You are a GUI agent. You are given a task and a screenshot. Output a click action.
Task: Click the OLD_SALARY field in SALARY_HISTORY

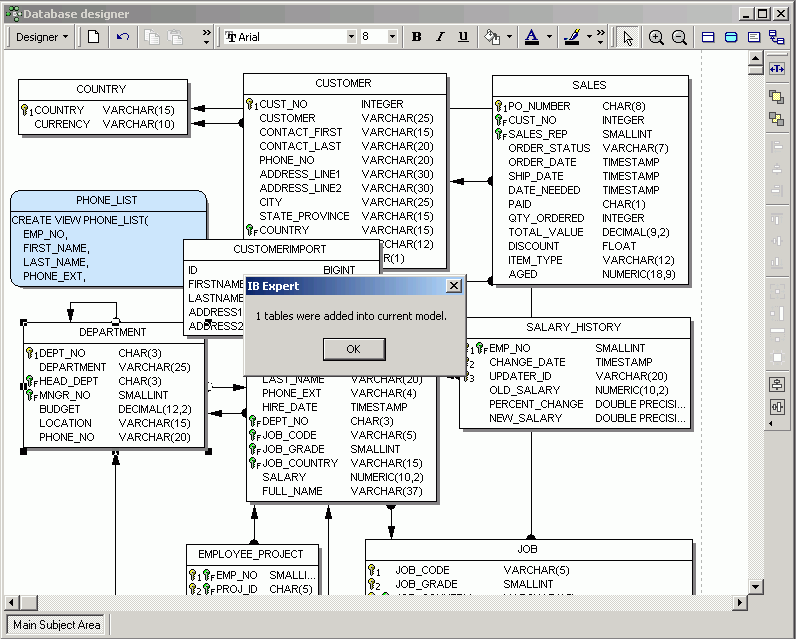pyautogui.click(x=525, y=390)
